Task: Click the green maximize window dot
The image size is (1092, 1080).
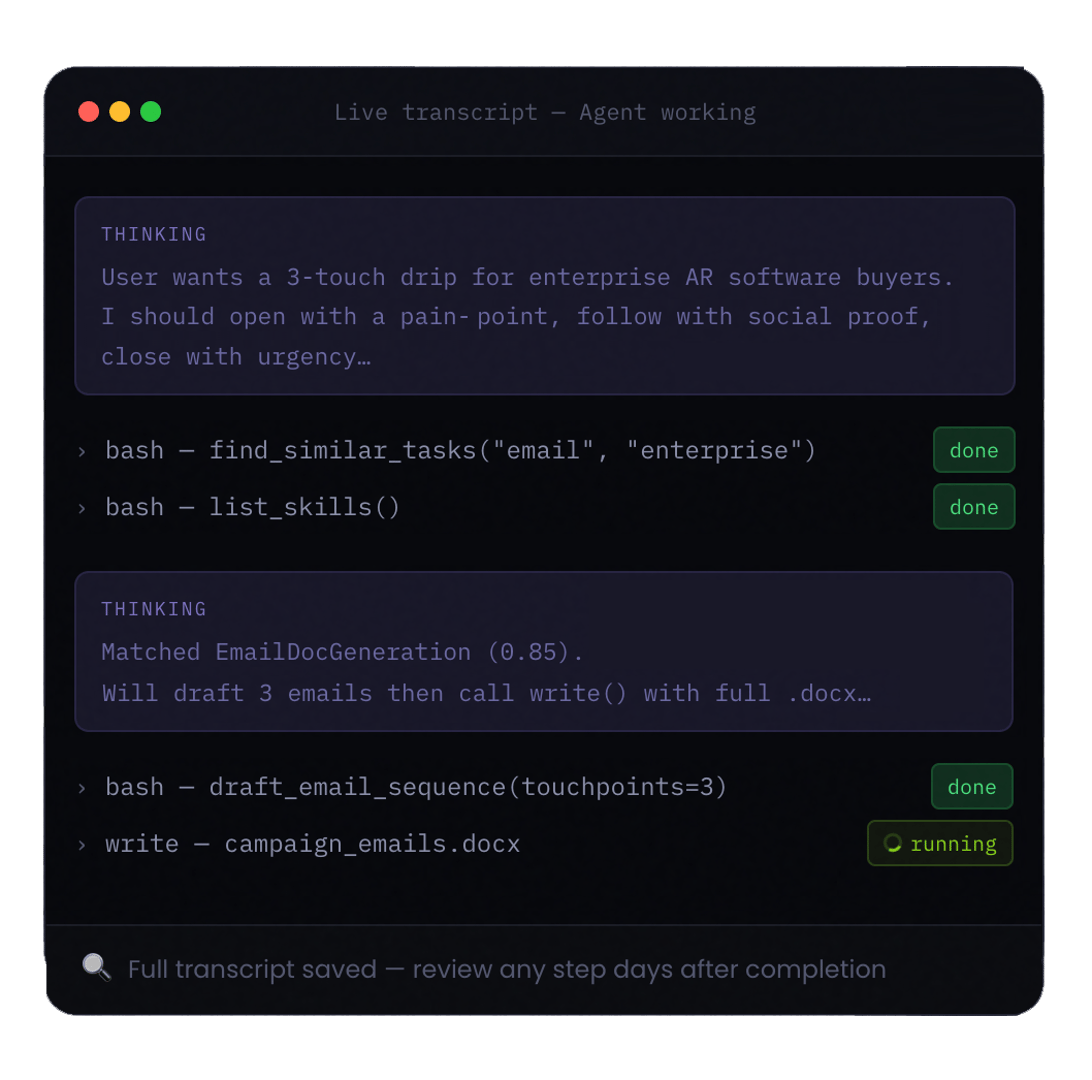Action: point(151,112)
